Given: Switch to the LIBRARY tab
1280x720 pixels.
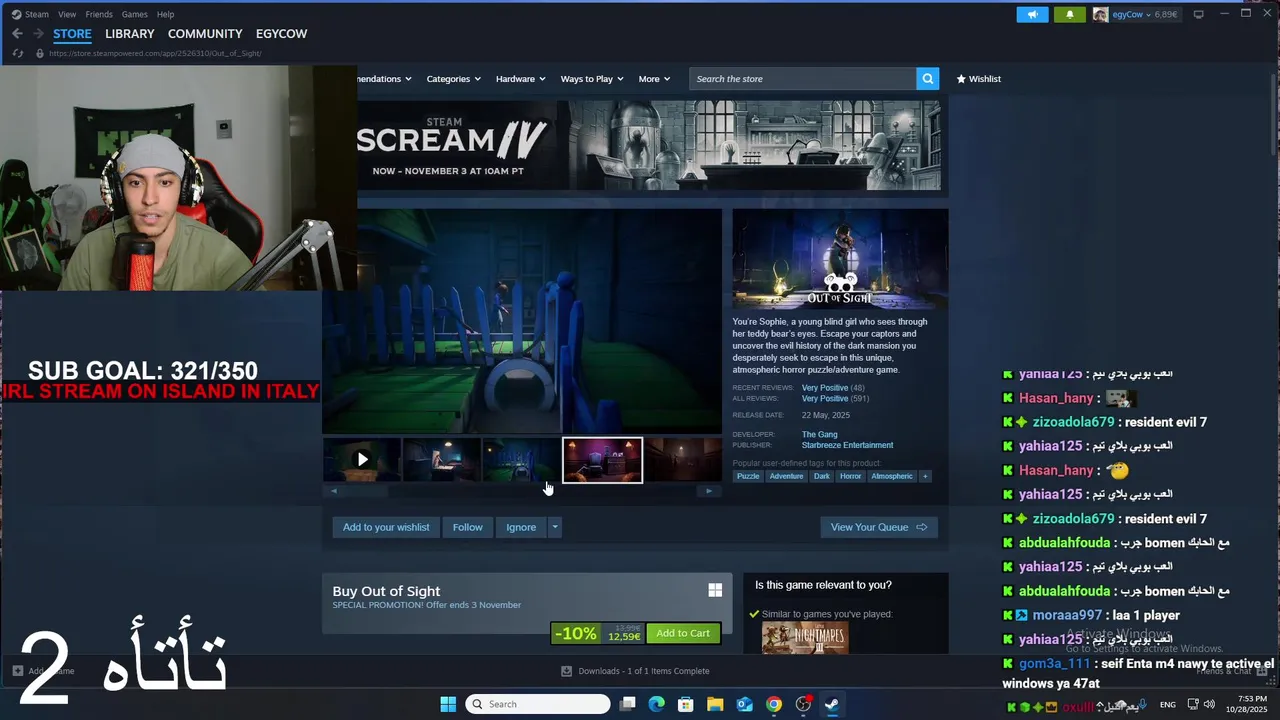Looking at the screenshot, I should pyautogui.click(x=130, y=34).
